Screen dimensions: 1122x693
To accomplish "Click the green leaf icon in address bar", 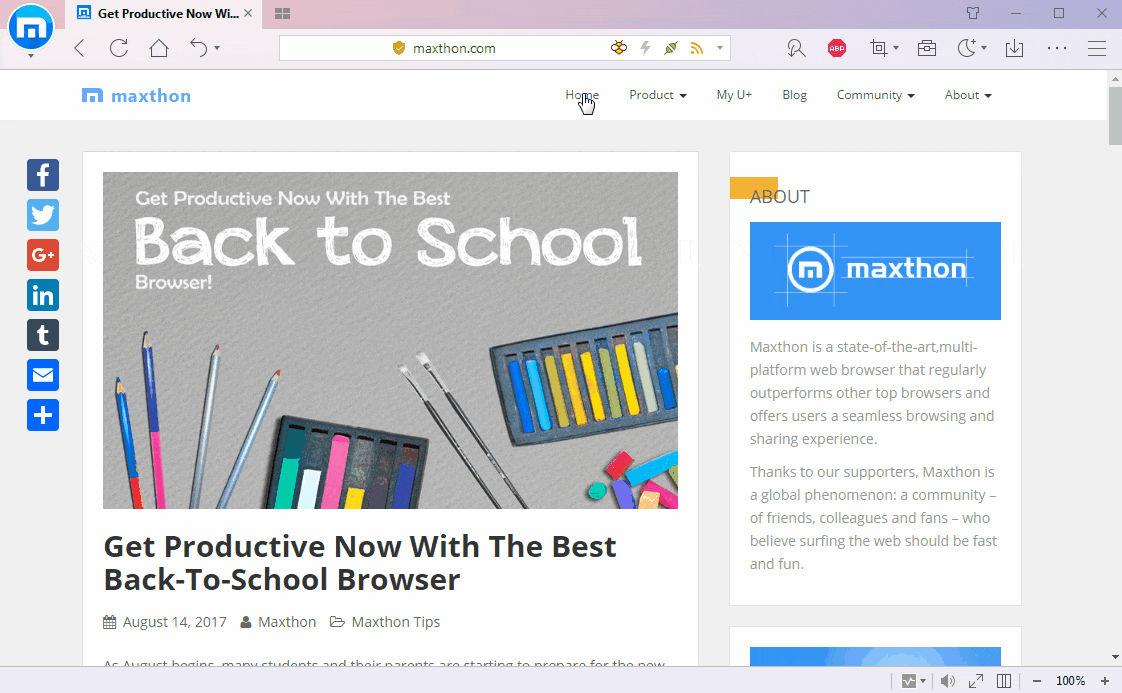I will (x=670, y=48).
